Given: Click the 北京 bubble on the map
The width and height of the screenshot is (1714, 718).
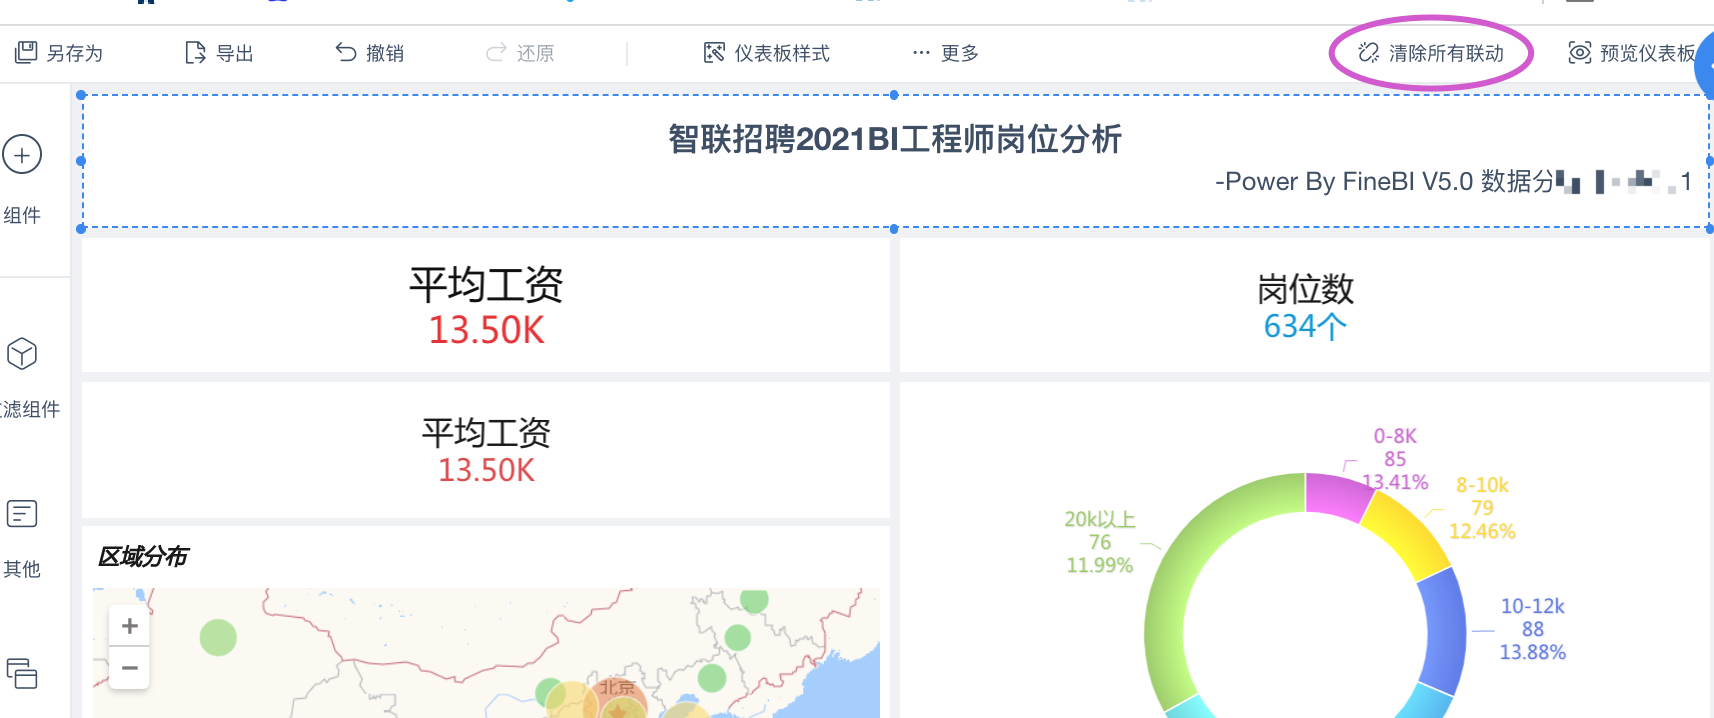Looking at the screenshot, I should (621, 698).
